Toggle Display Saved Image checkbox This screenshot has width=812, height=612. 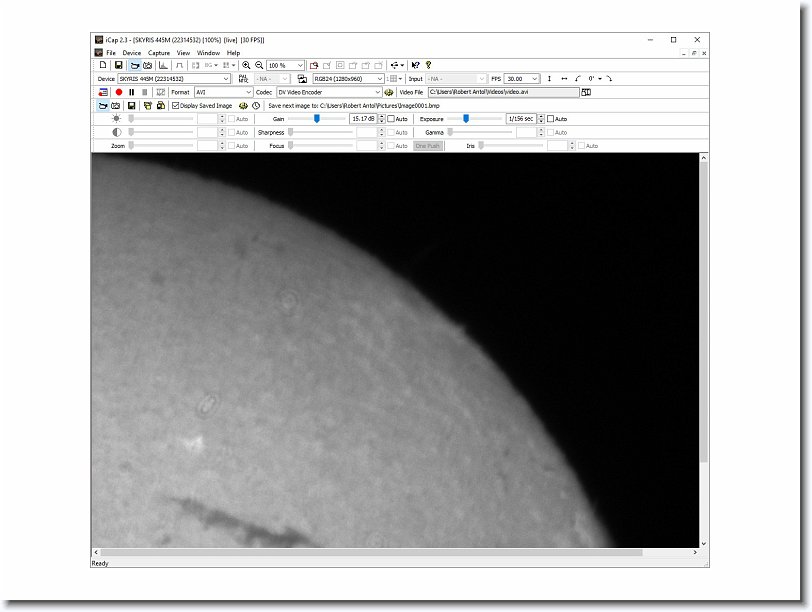click(176, 106)
